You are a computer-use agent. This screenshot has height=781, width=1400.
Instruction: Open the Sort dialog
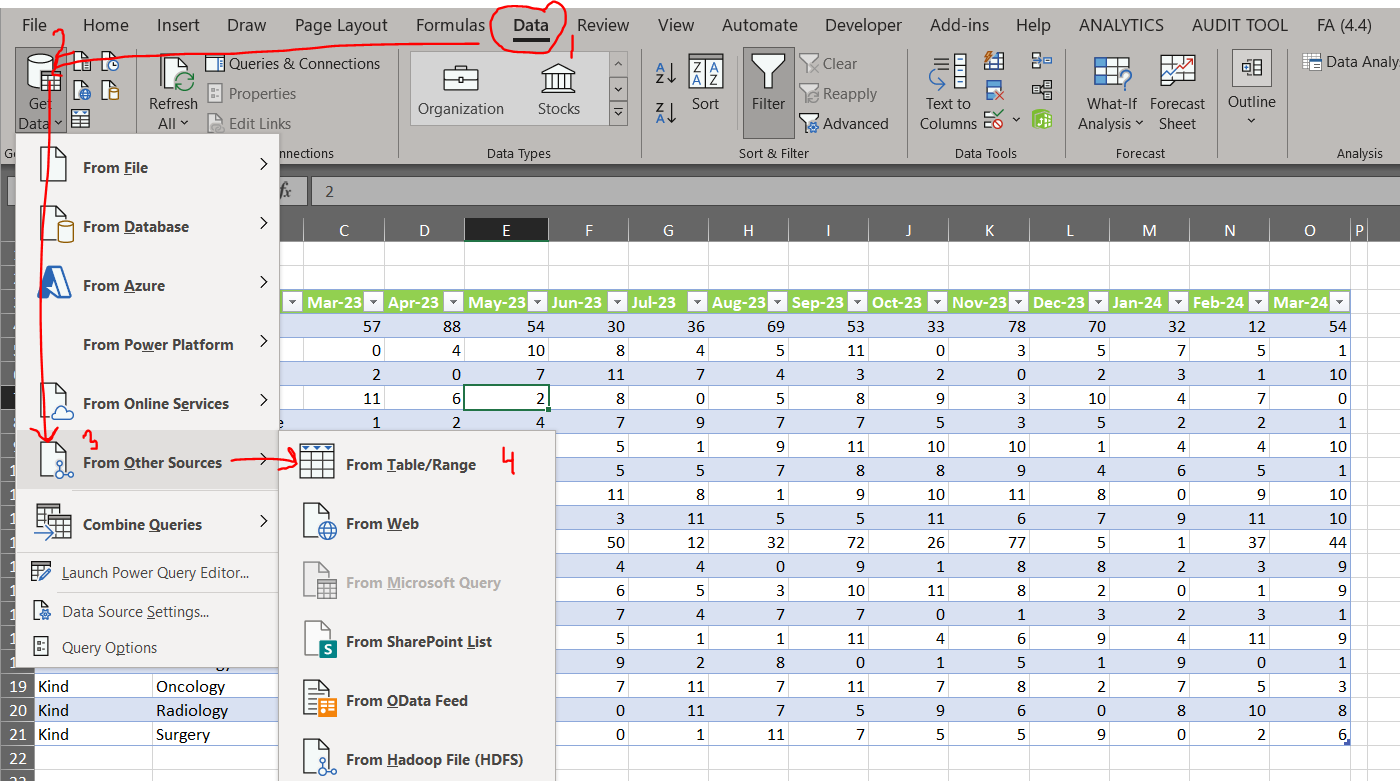pyautogui.click(x=705, y=83)
